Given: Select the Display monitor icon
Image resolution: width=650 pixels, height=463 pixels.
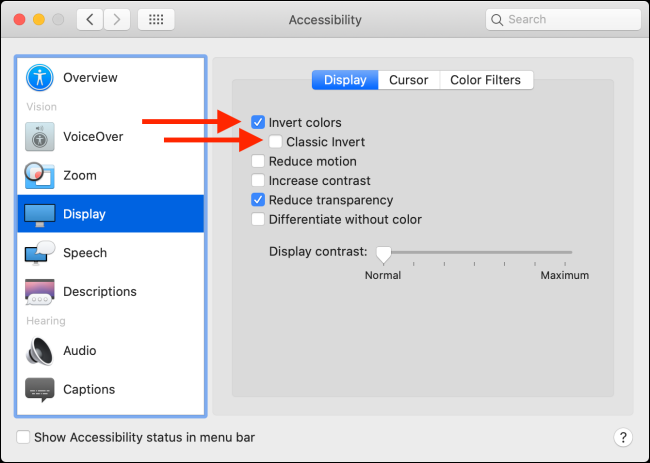Looking at the screenshot, I should (40, 214).
